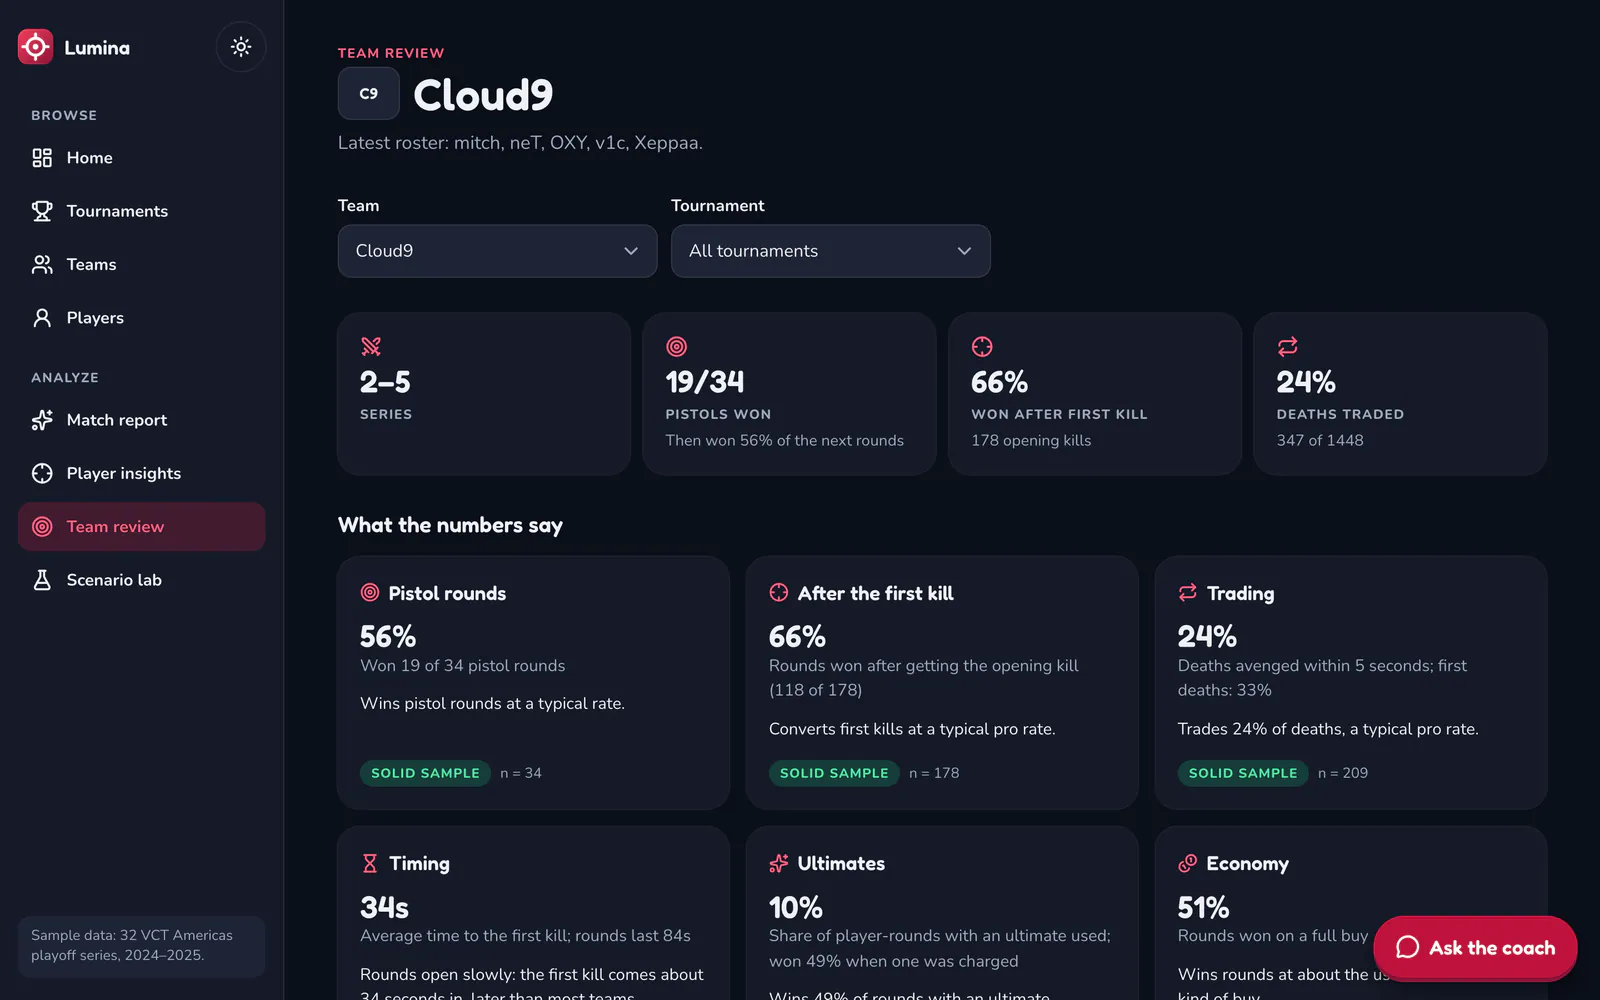Click the swap icon on Deaths Traded card

point(1288,347)
